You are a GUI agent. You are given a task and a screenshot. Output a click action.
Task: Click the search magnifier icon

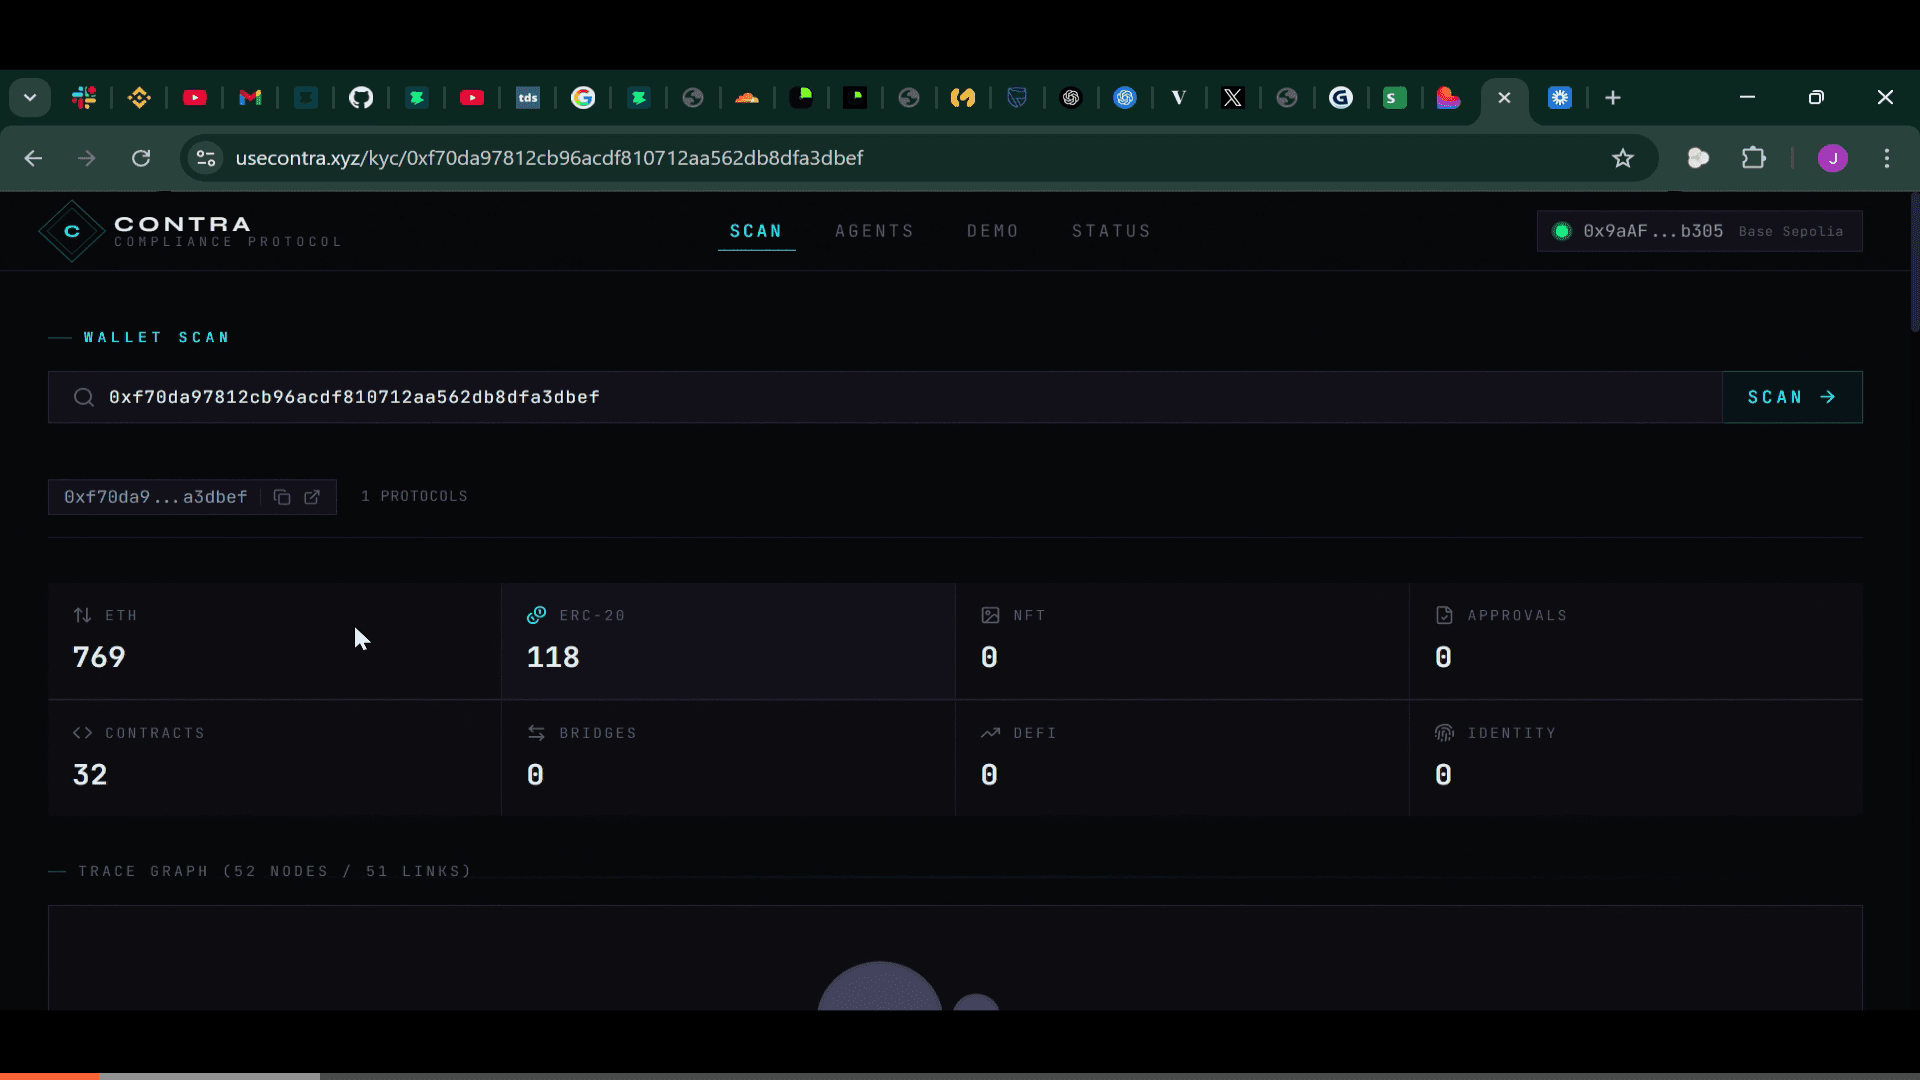pos(84,397)
